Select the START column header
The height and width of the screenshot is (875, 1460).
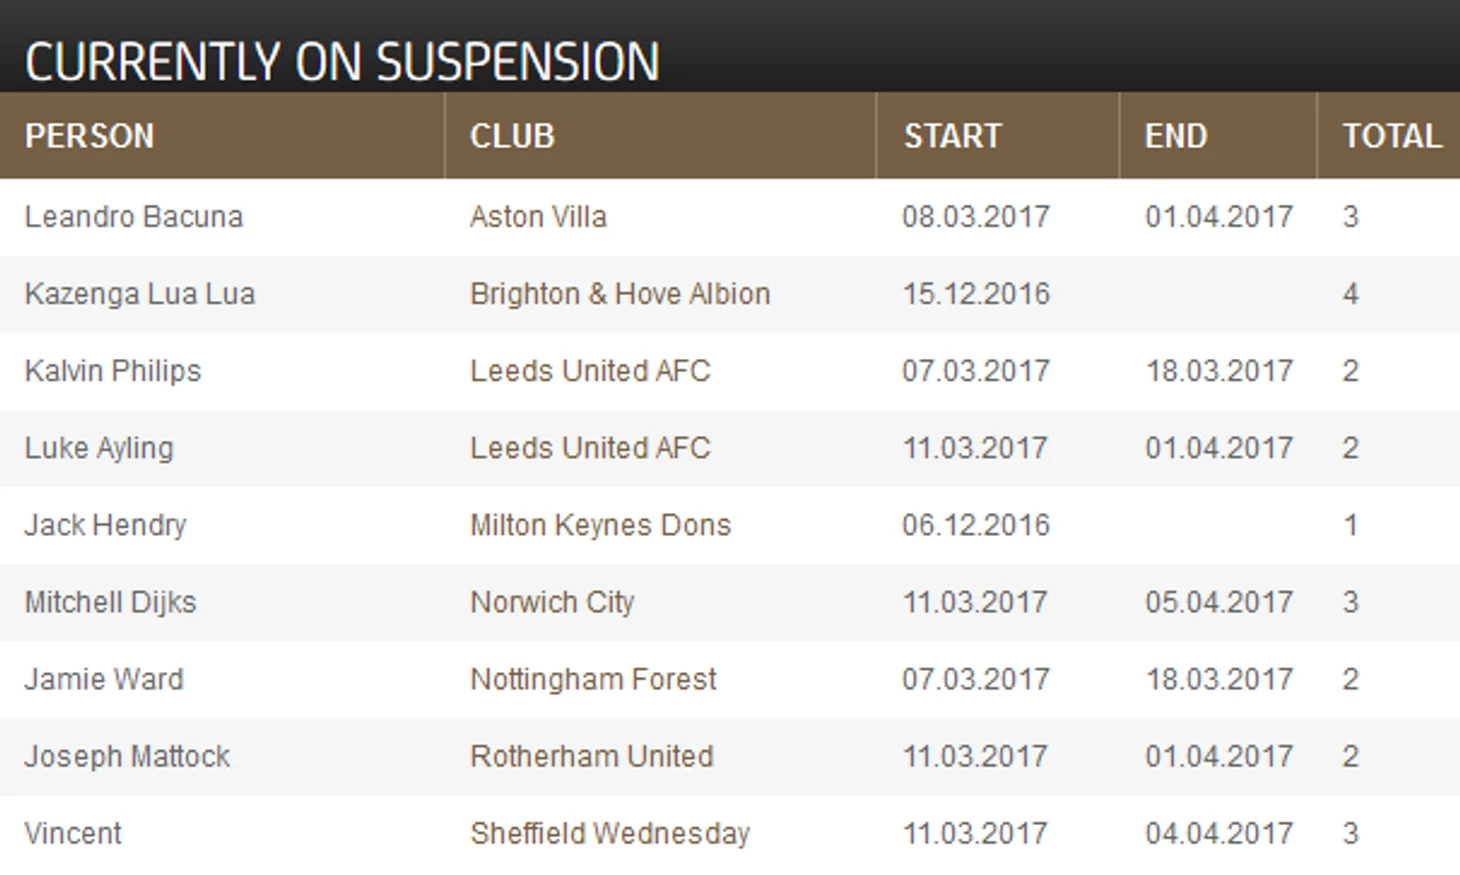(x=952, y=136)
